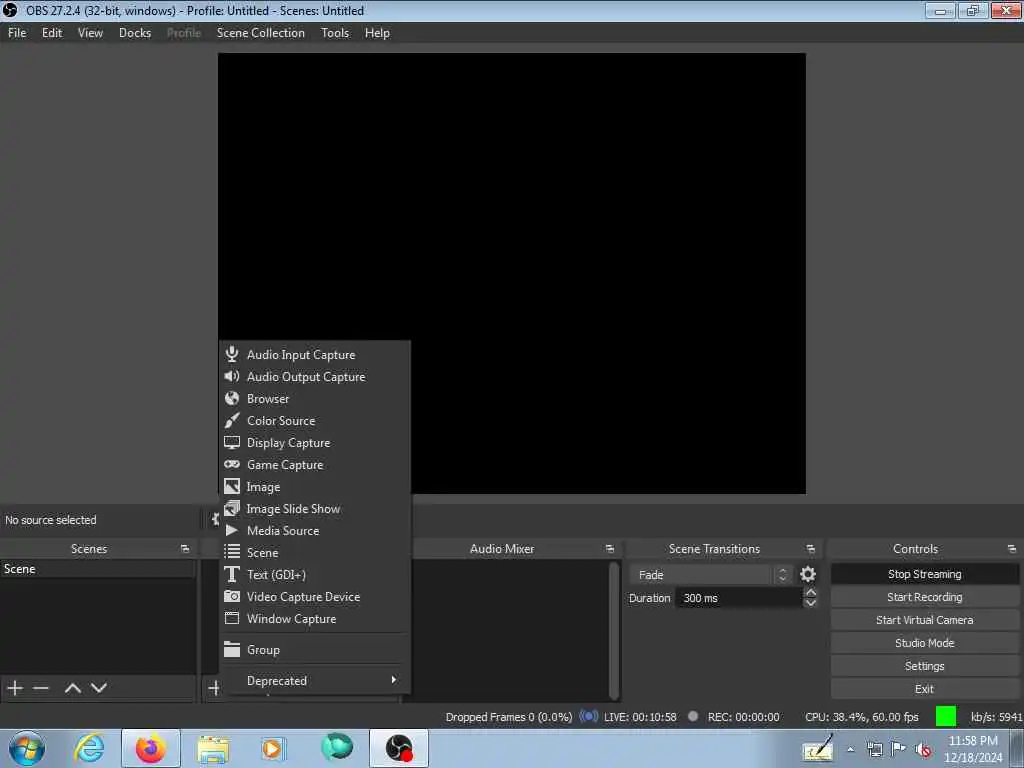The width and height of the screenshot is (1024, 768).
Task: Open the Docks menu
Action: point(135,33)
